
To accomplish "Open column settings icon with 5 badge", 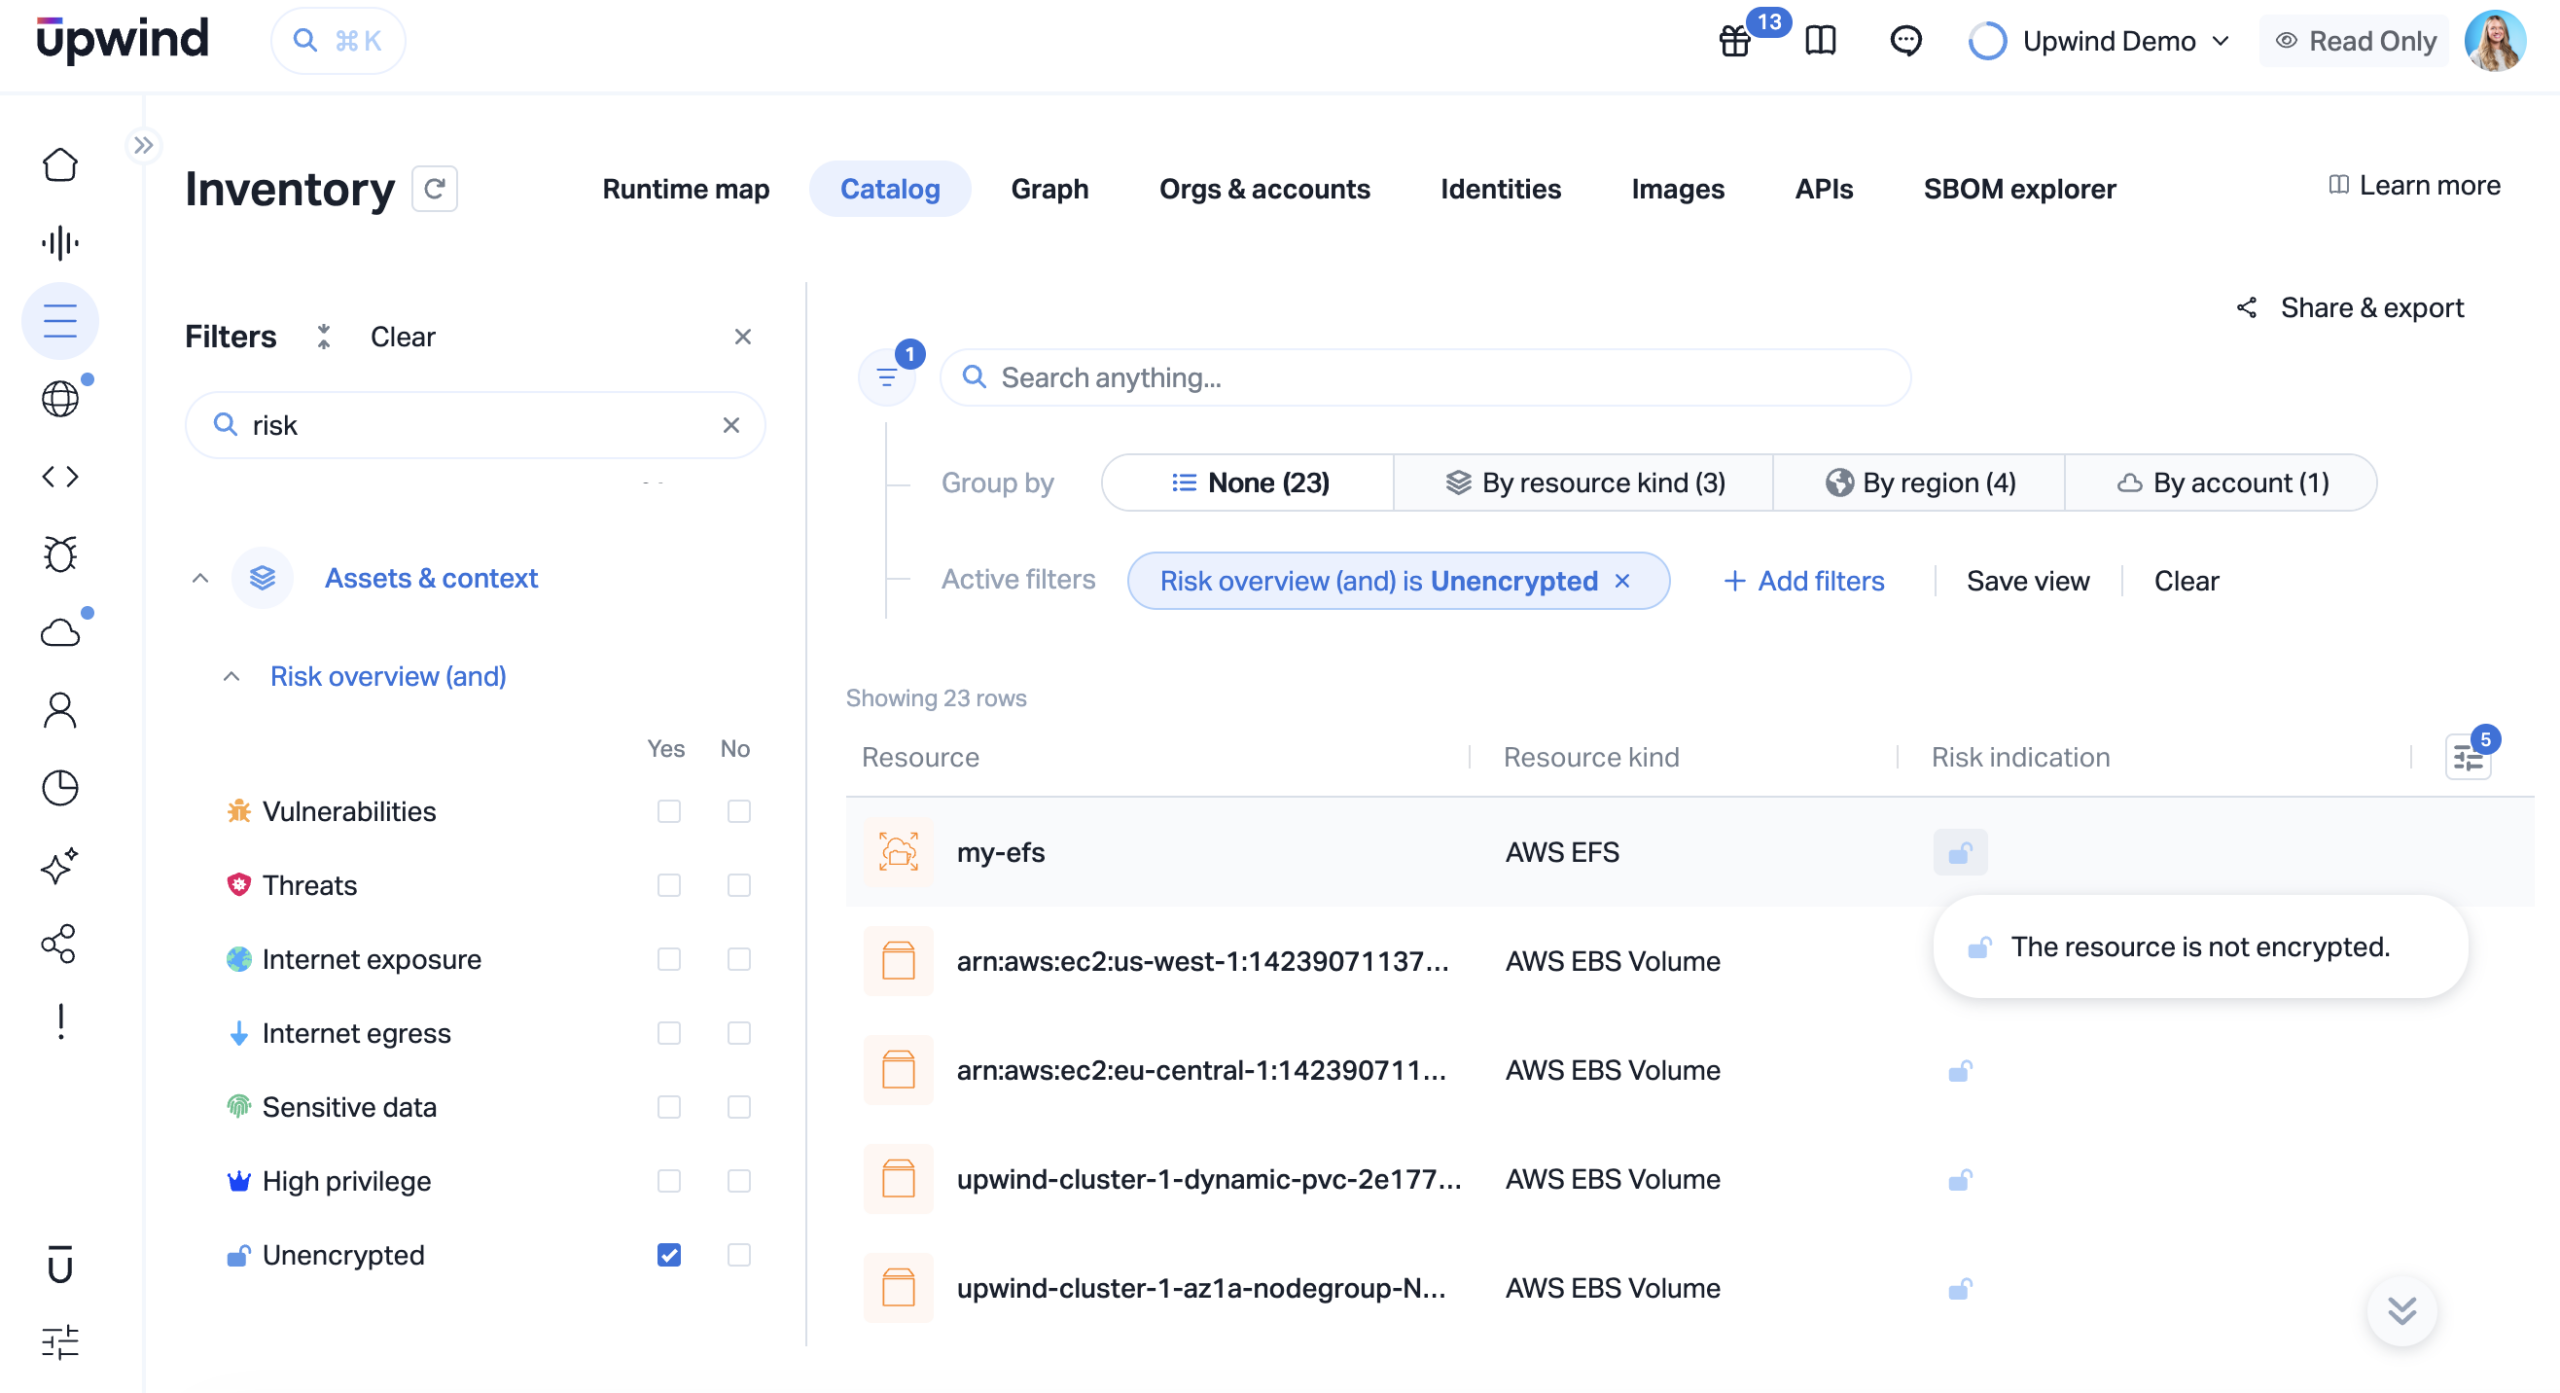I will (x=2468, y=757).
